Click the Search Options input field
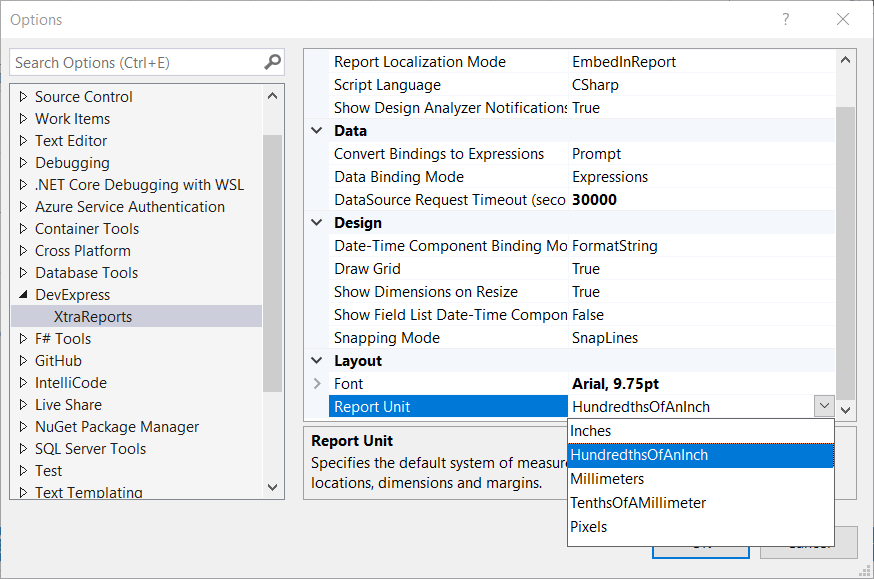The width and height of the screenshot is (874, 579). click(135, 62)
